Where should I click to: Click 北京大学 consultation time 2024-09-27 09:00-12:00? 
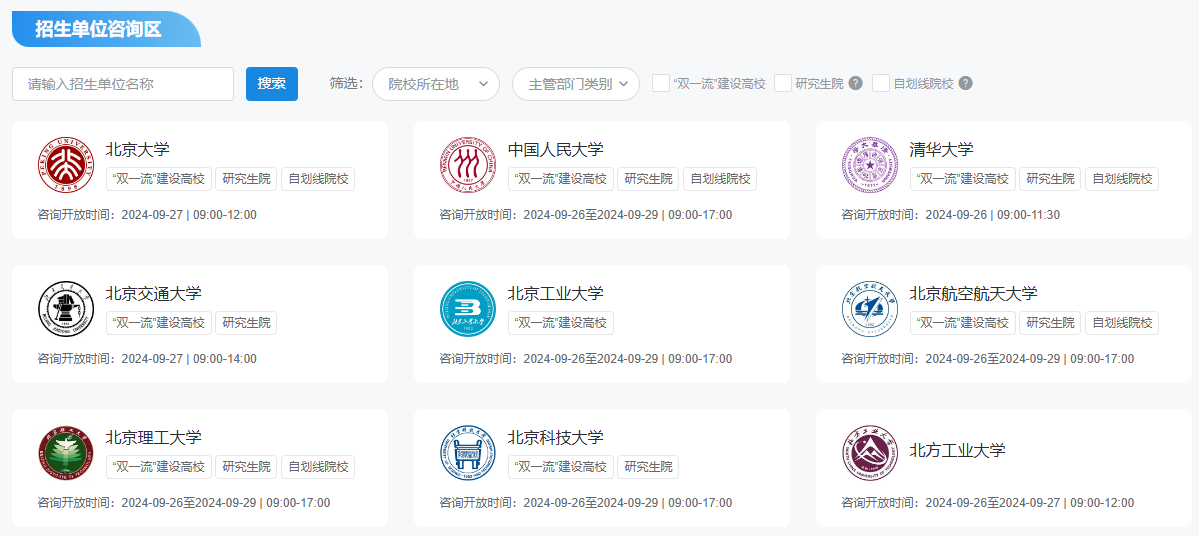(x=189, y=215)
